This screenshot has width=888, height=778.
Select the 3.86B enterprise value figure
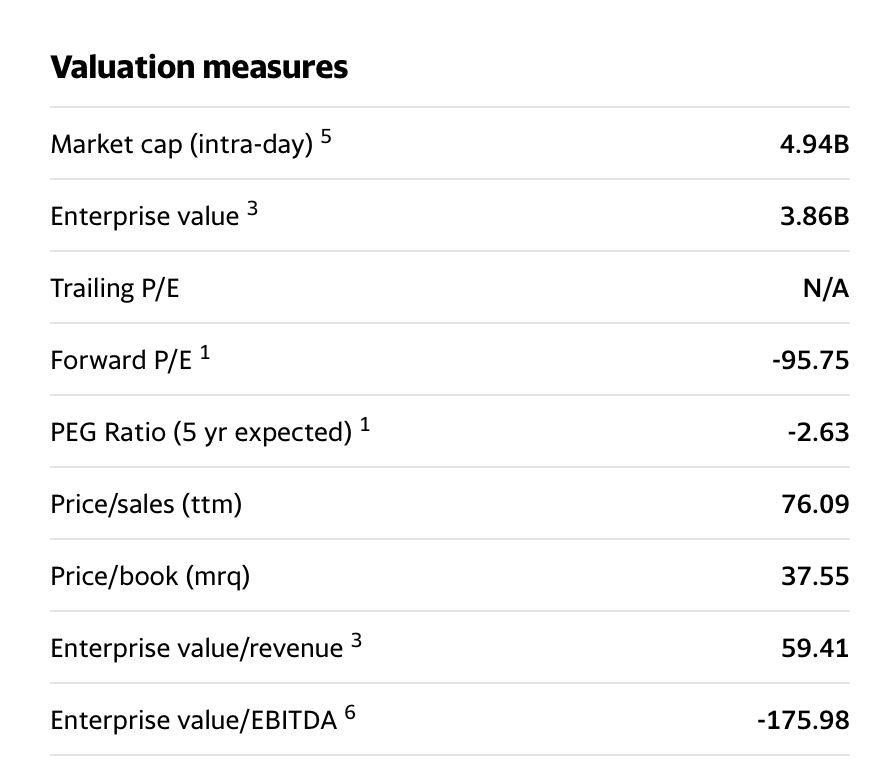click(815, 216)
